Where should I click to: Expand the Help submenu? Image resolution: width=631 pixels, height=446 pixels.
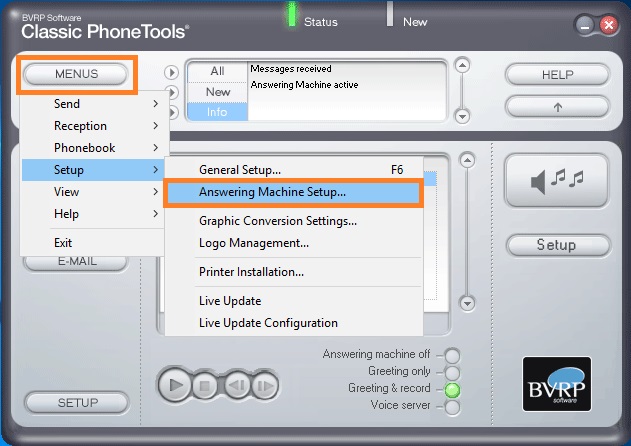point(93,214)
